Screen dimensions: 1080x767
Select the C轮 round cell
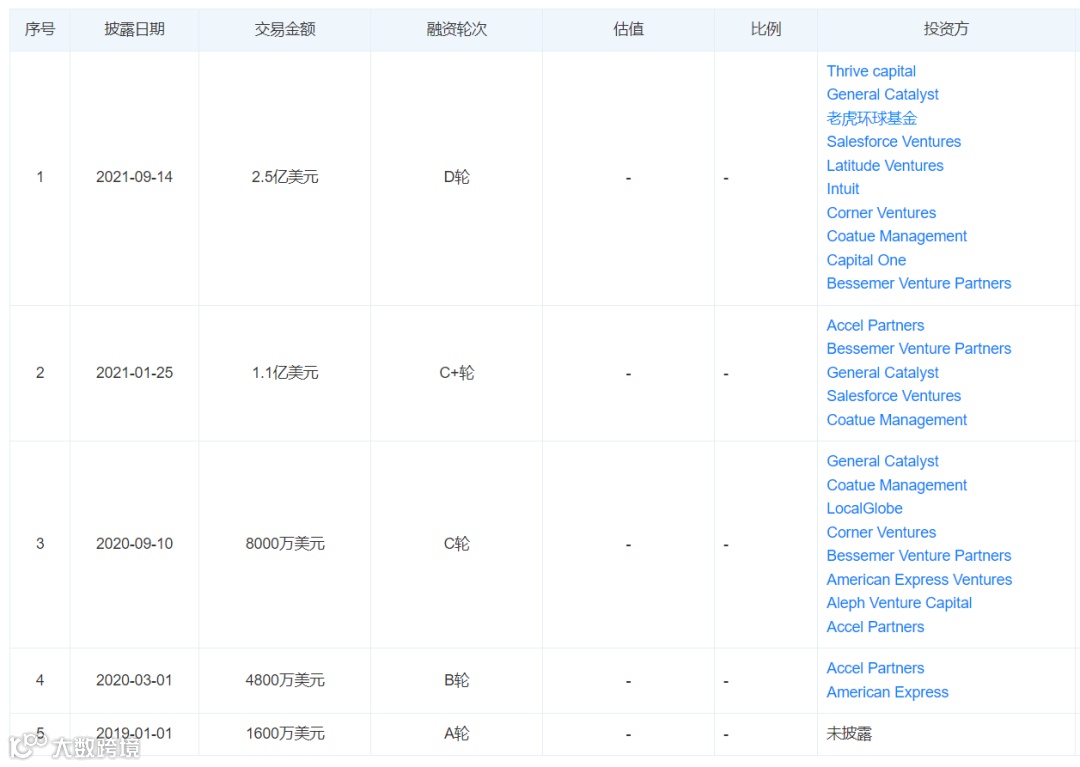coord(457,543)
